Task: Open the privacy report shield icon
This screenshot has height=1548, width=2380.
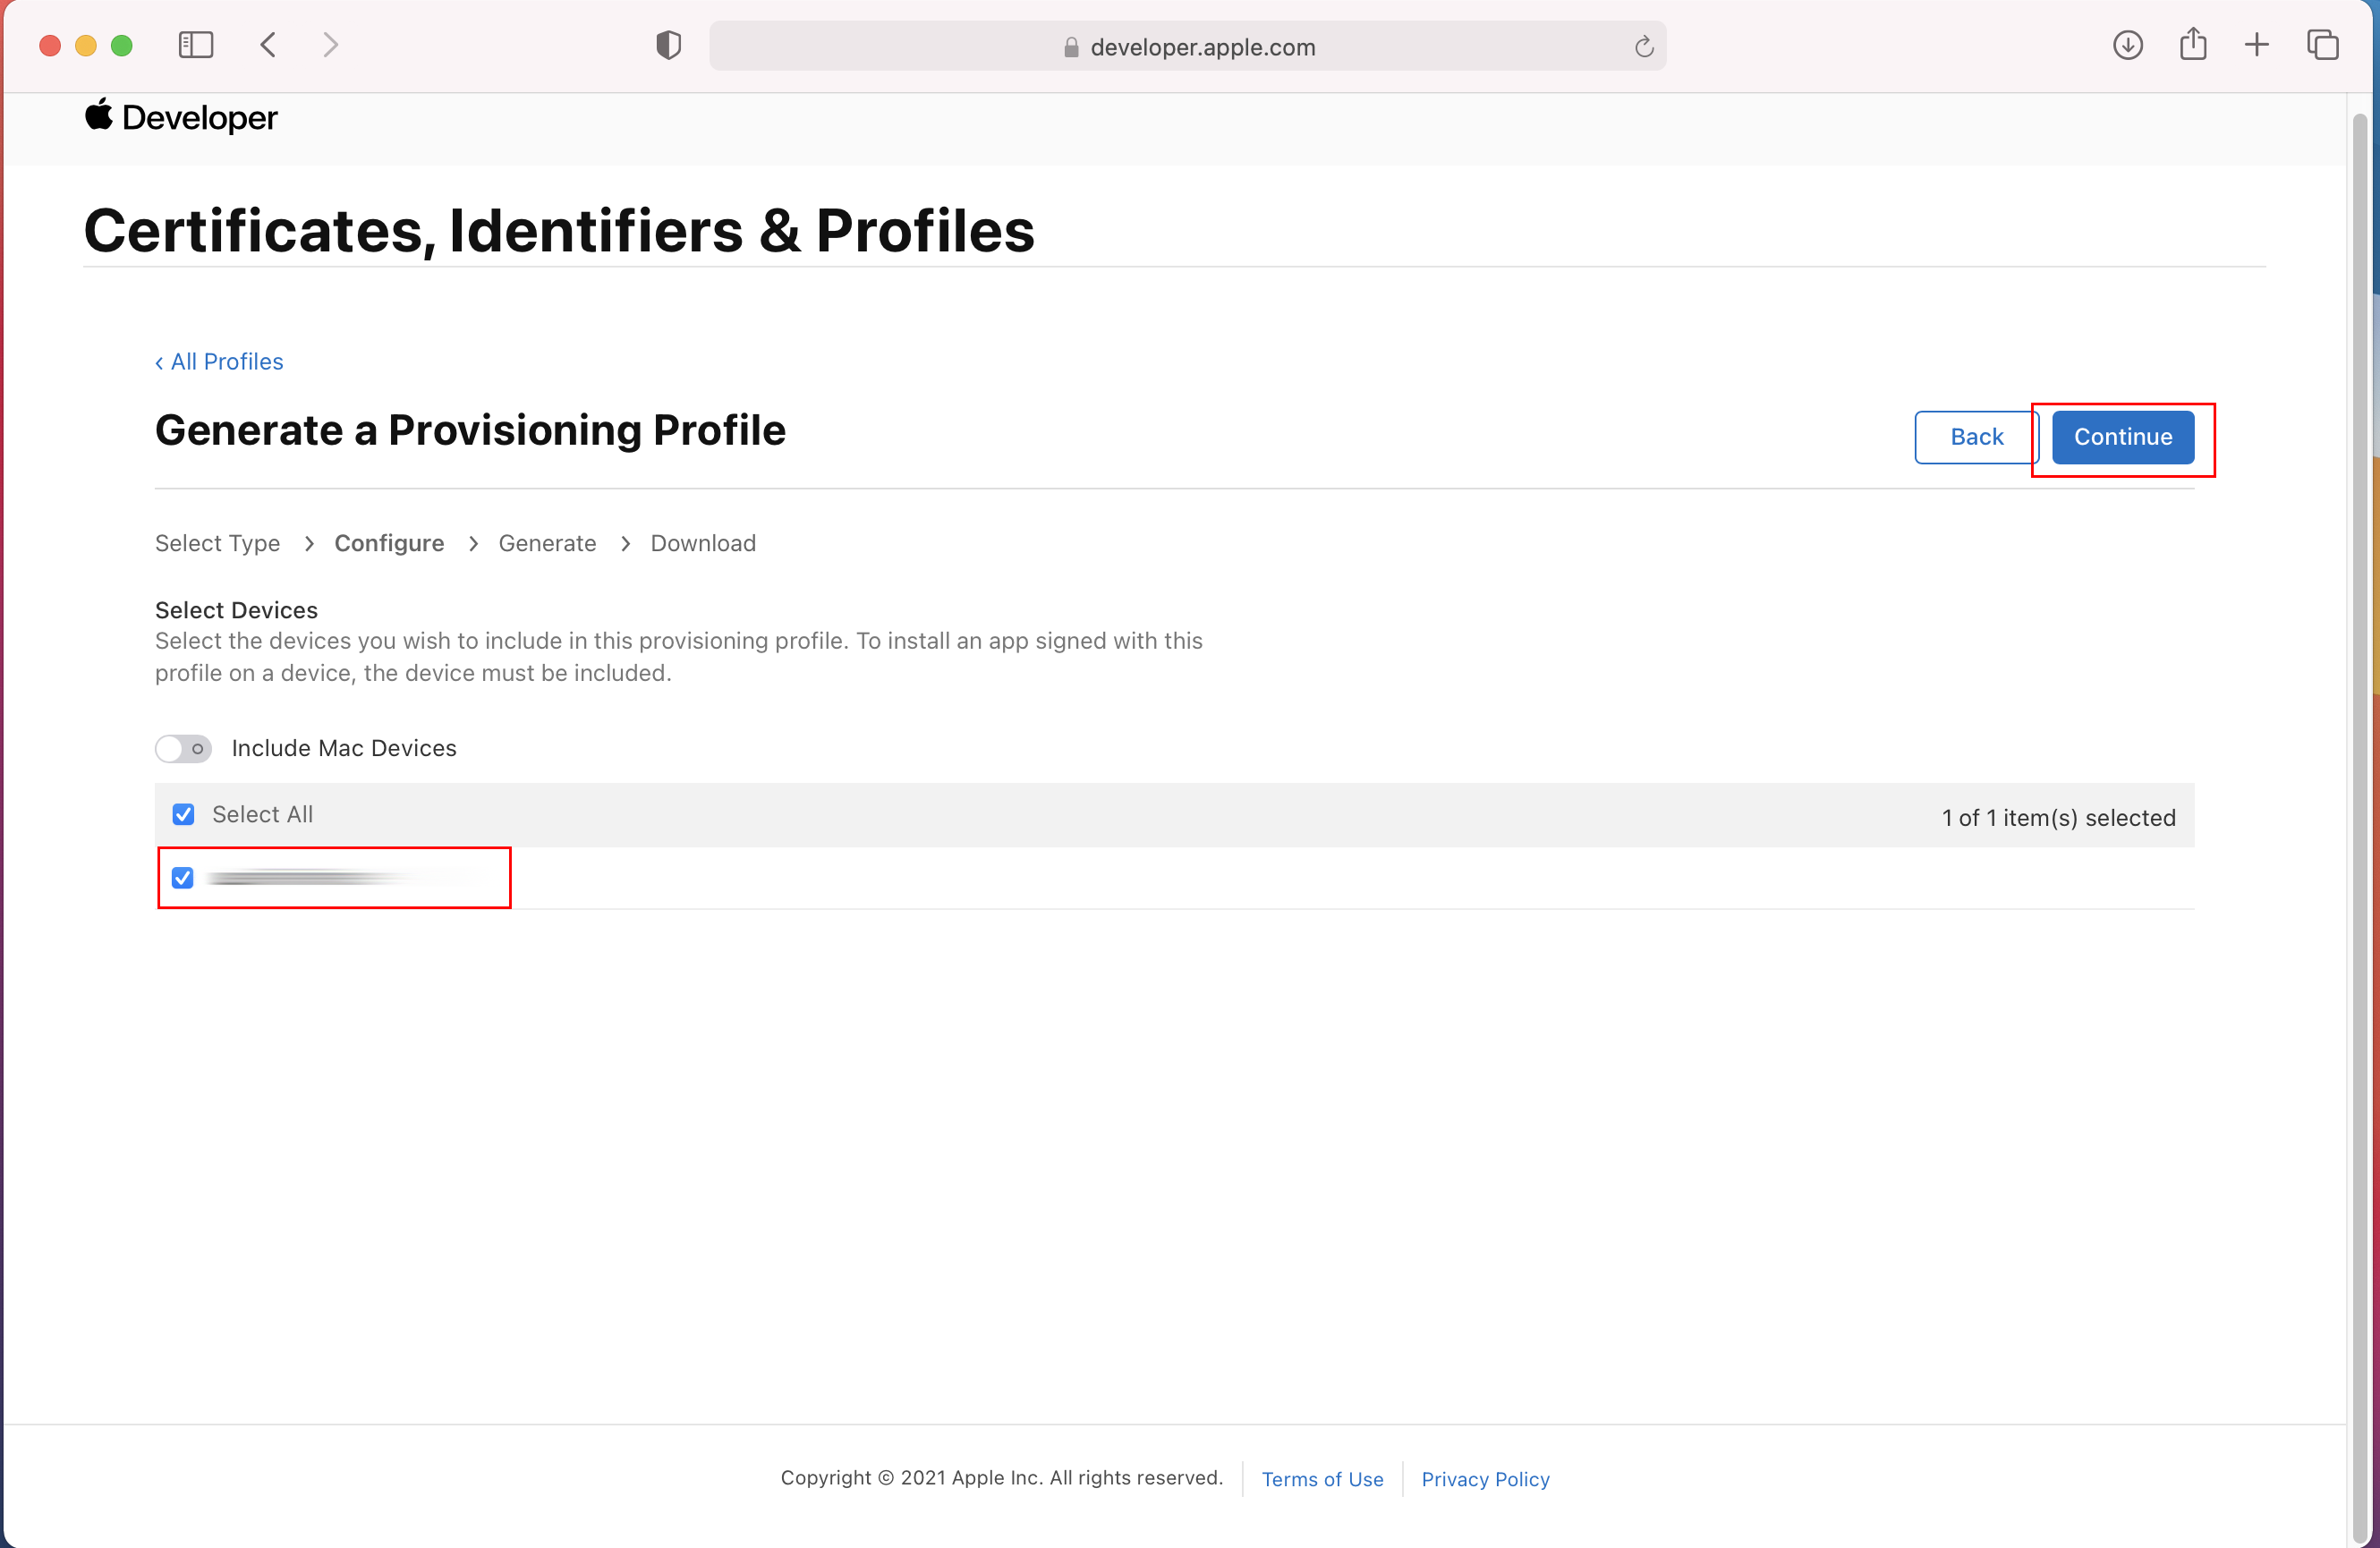Action: pos(668,45)
